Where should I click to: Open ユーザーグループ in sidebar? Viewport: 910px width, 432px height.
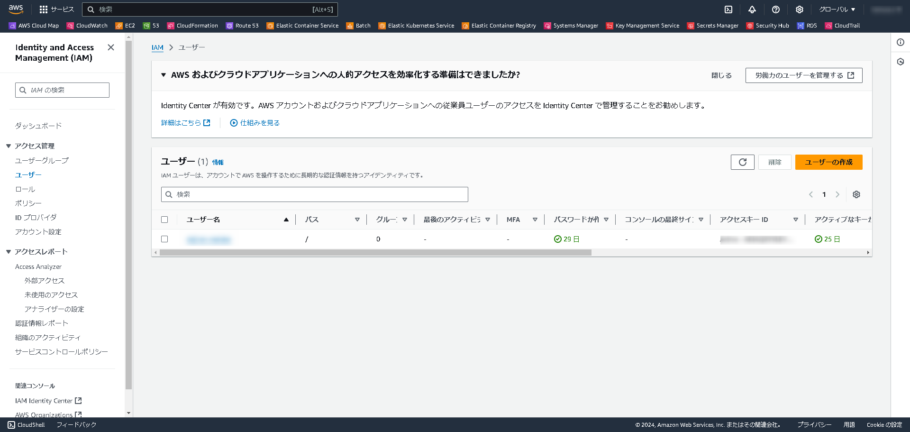[x=42, y=160]
